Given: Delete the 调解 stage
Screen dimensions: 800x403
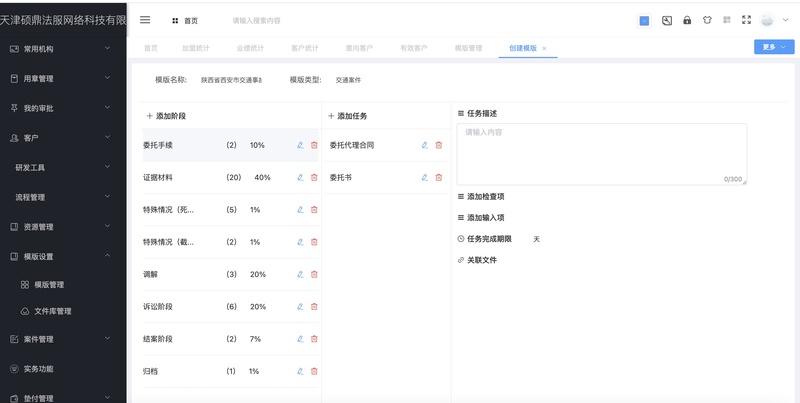Looking at the screenshot, I should pos(314,274).
